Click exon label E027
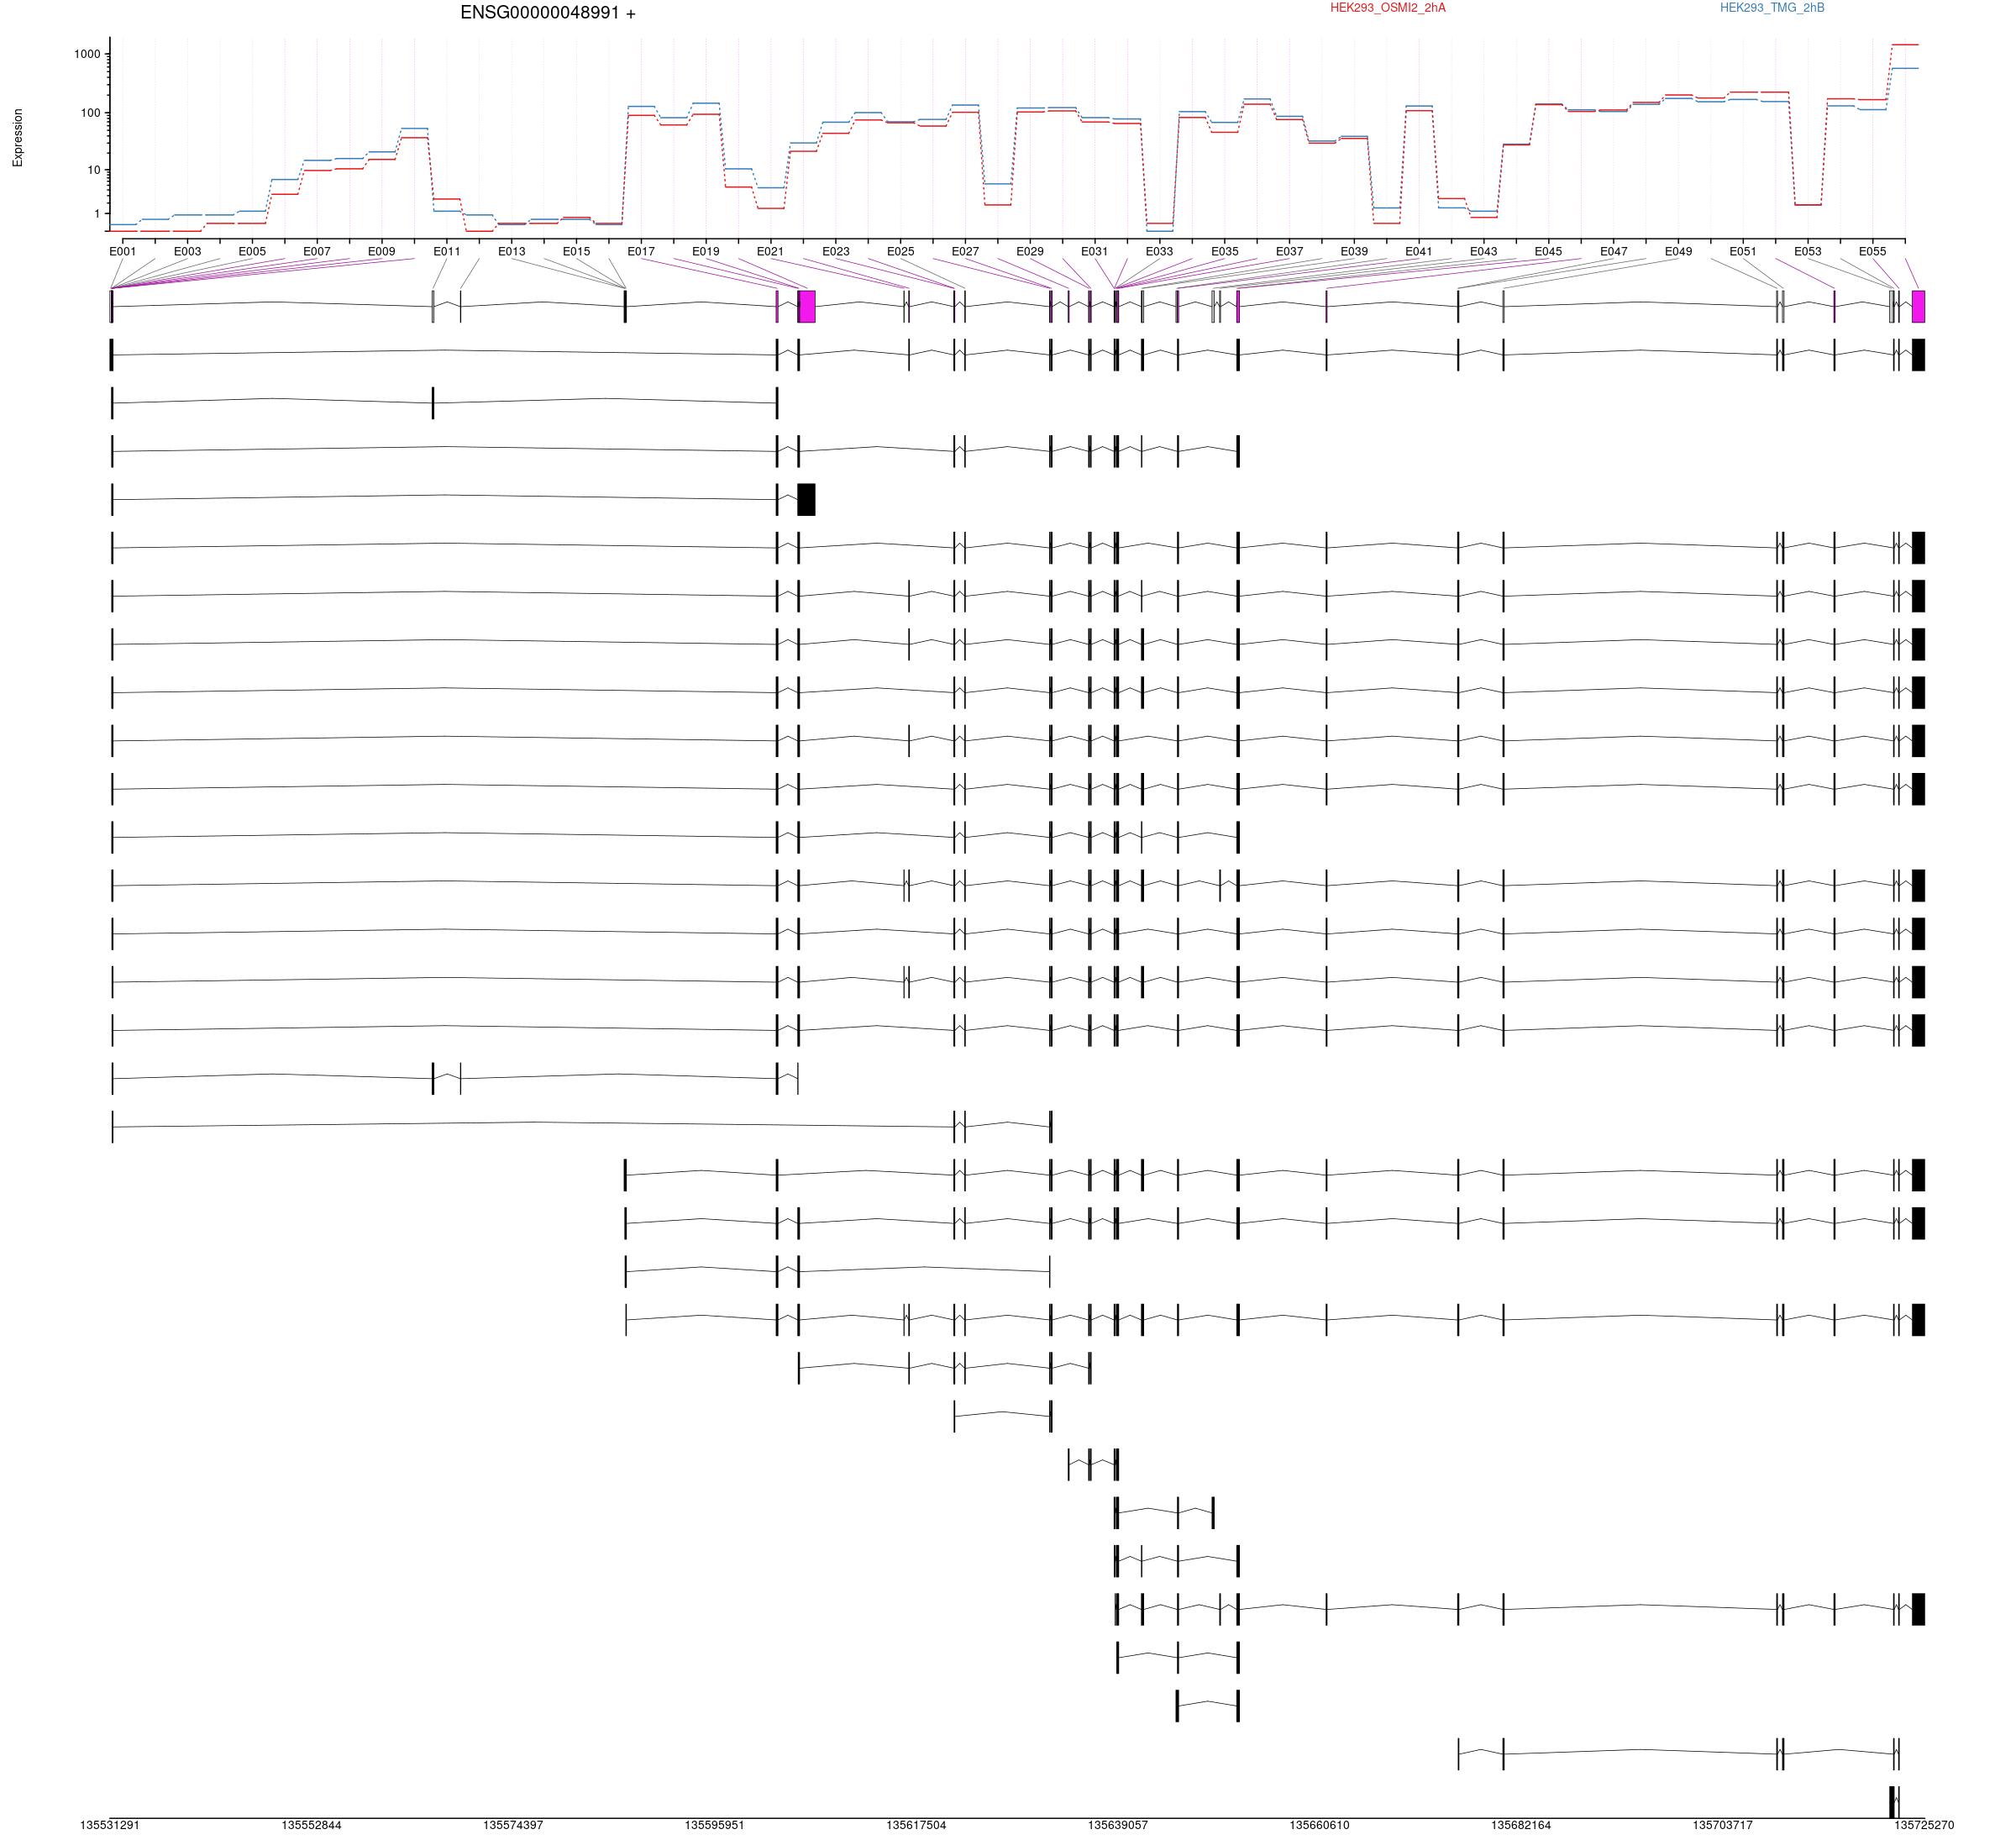Screen dimensions: 2016x1840 click(965, 252)
